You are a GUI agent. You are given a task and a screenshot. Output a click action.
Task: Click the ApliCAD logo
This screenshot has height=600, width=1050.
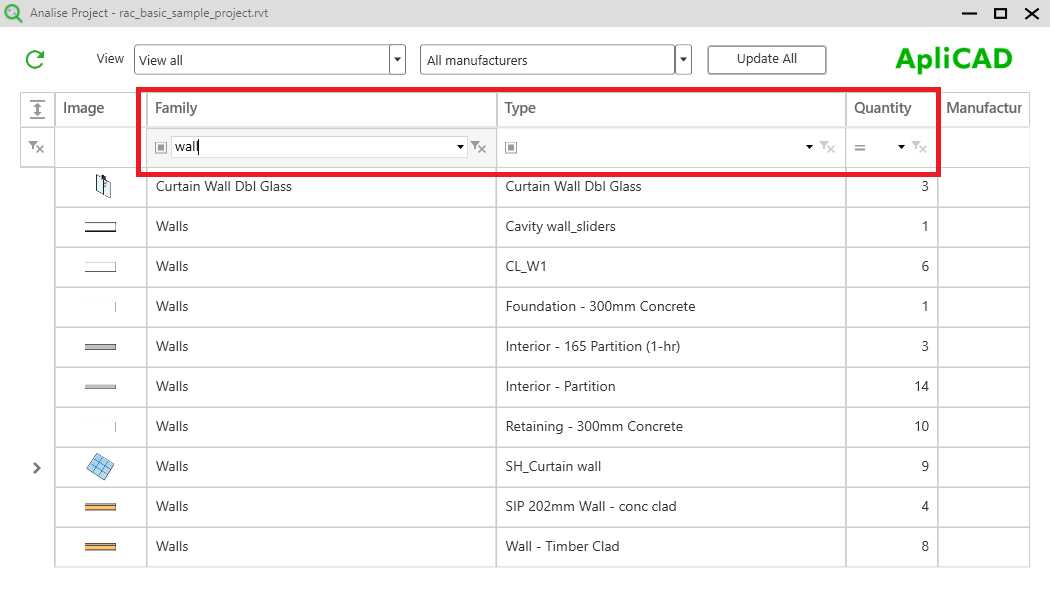point(952,59)
